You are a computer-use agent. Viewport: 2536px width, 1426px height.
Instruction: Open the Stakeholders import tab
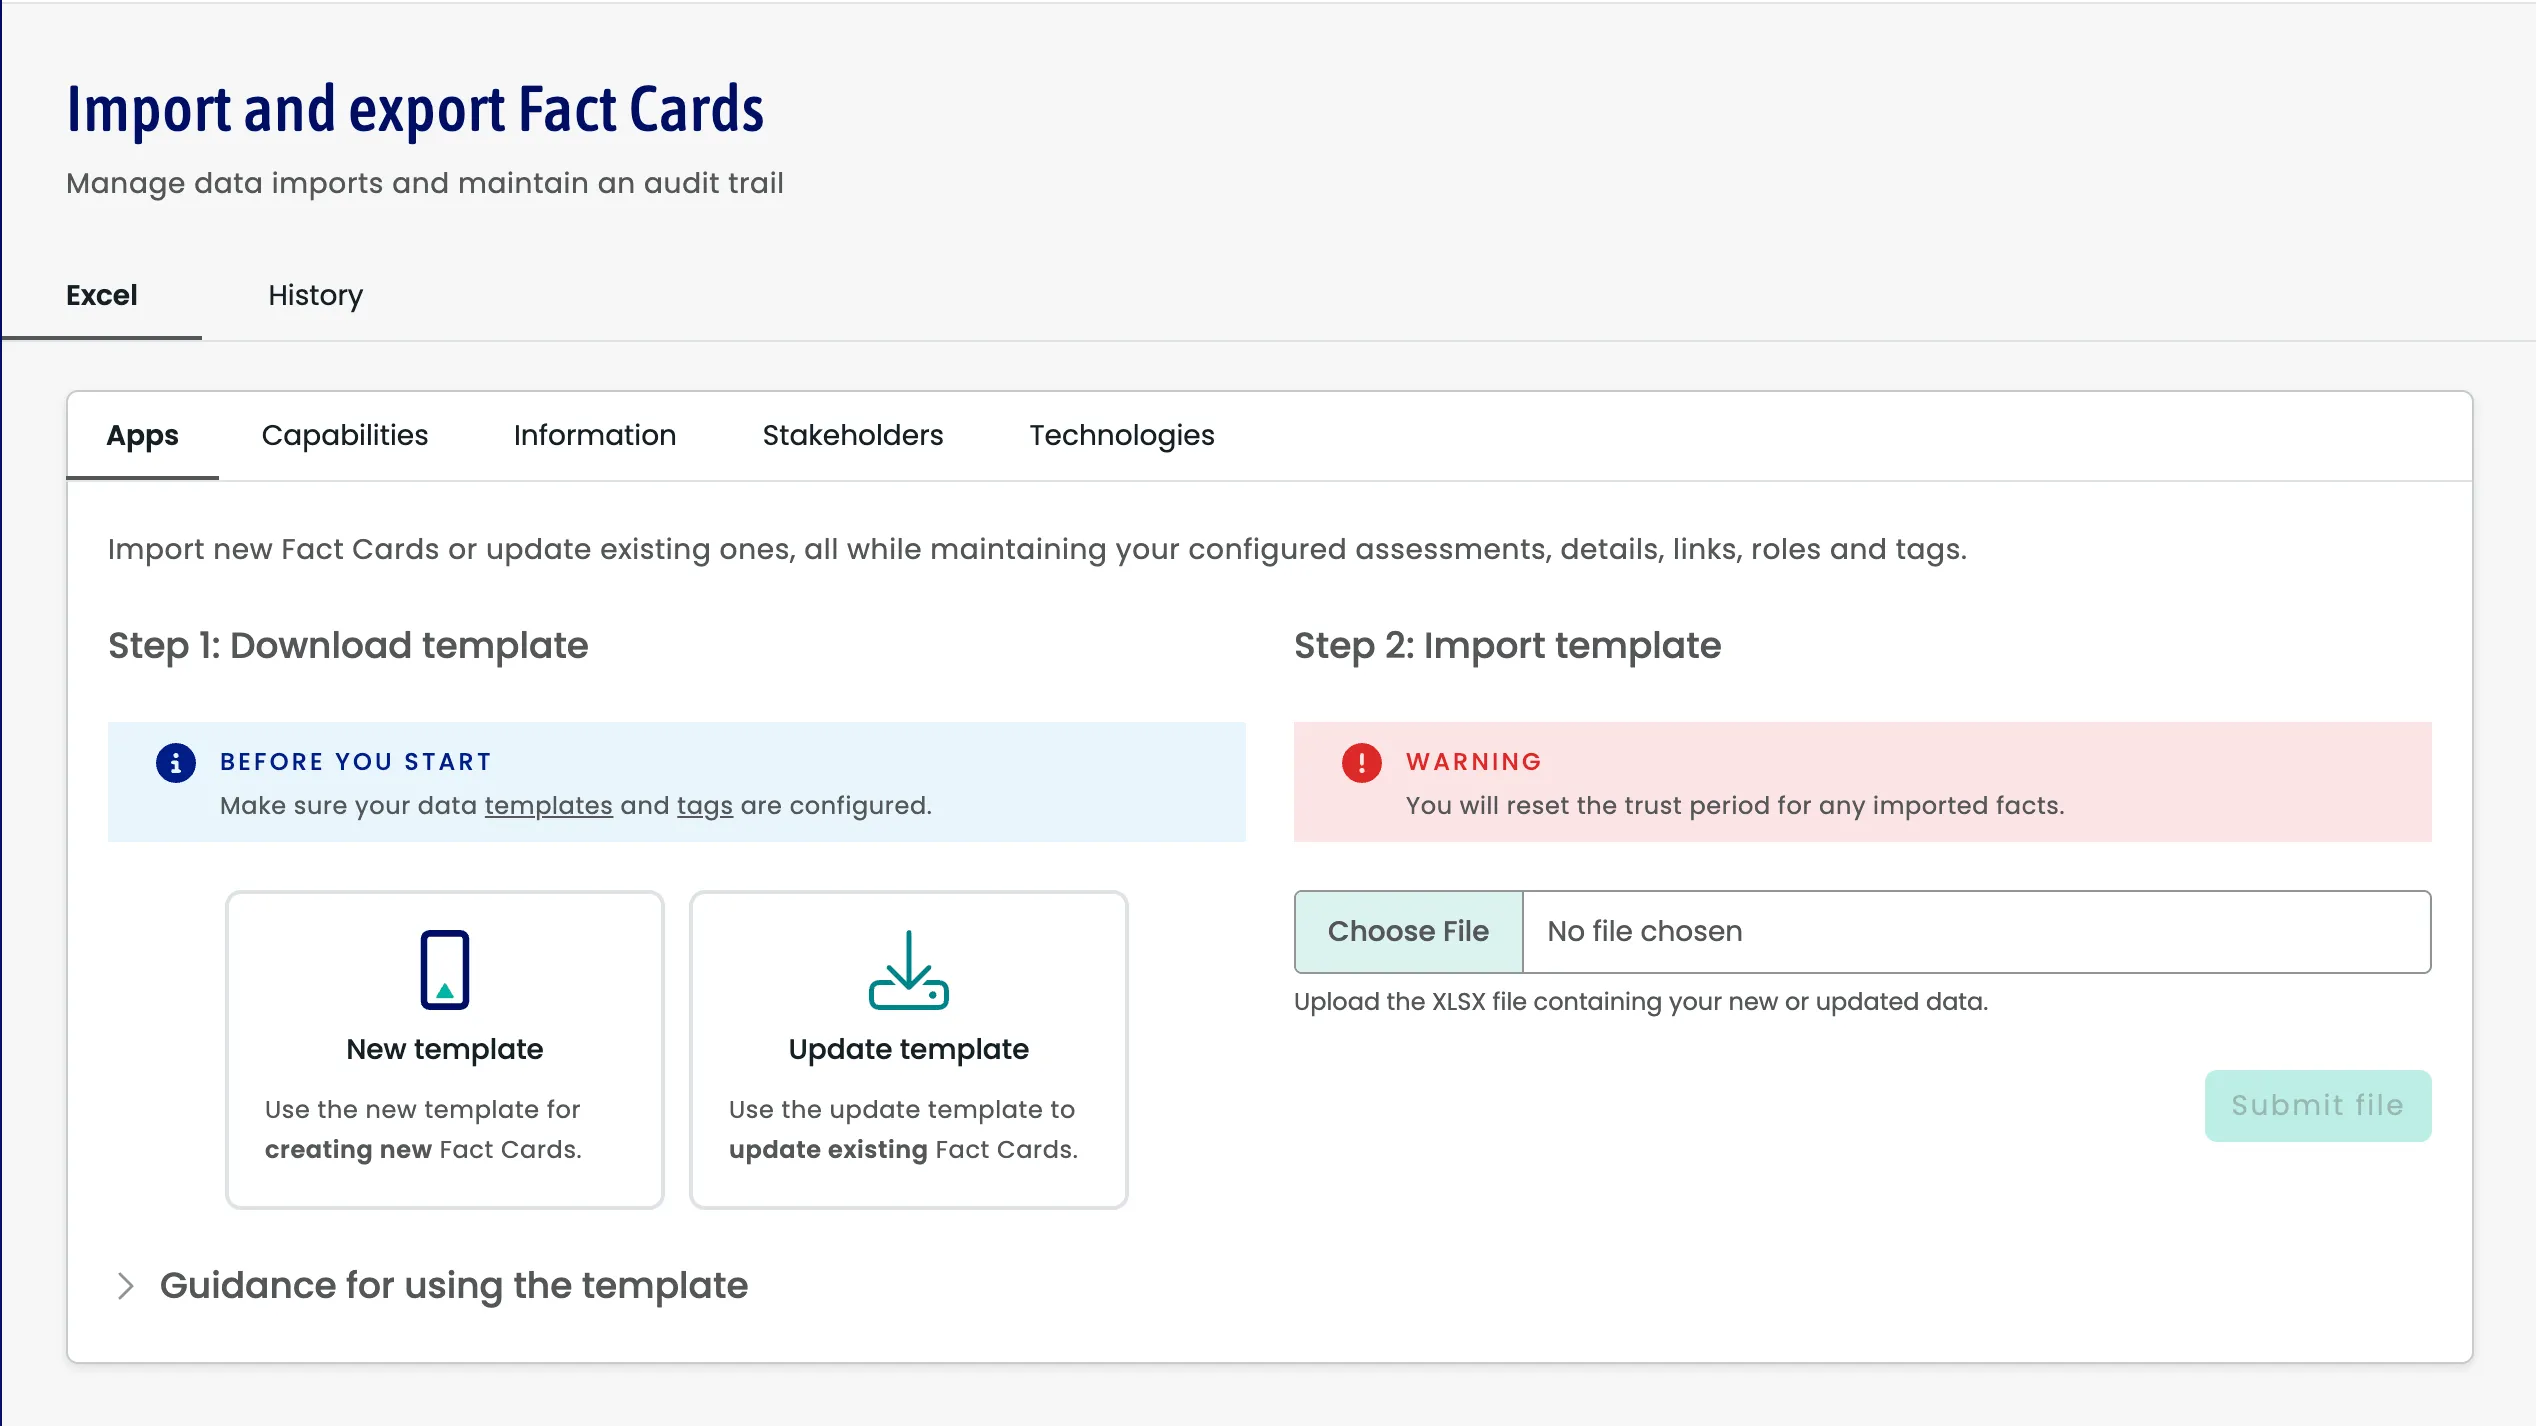pyautogui.click(x=852, y=435)
